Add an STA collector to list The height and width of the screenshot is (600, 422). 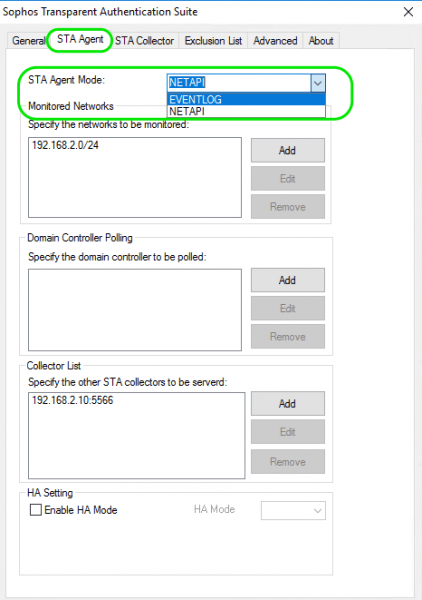(x=288, y=403)
